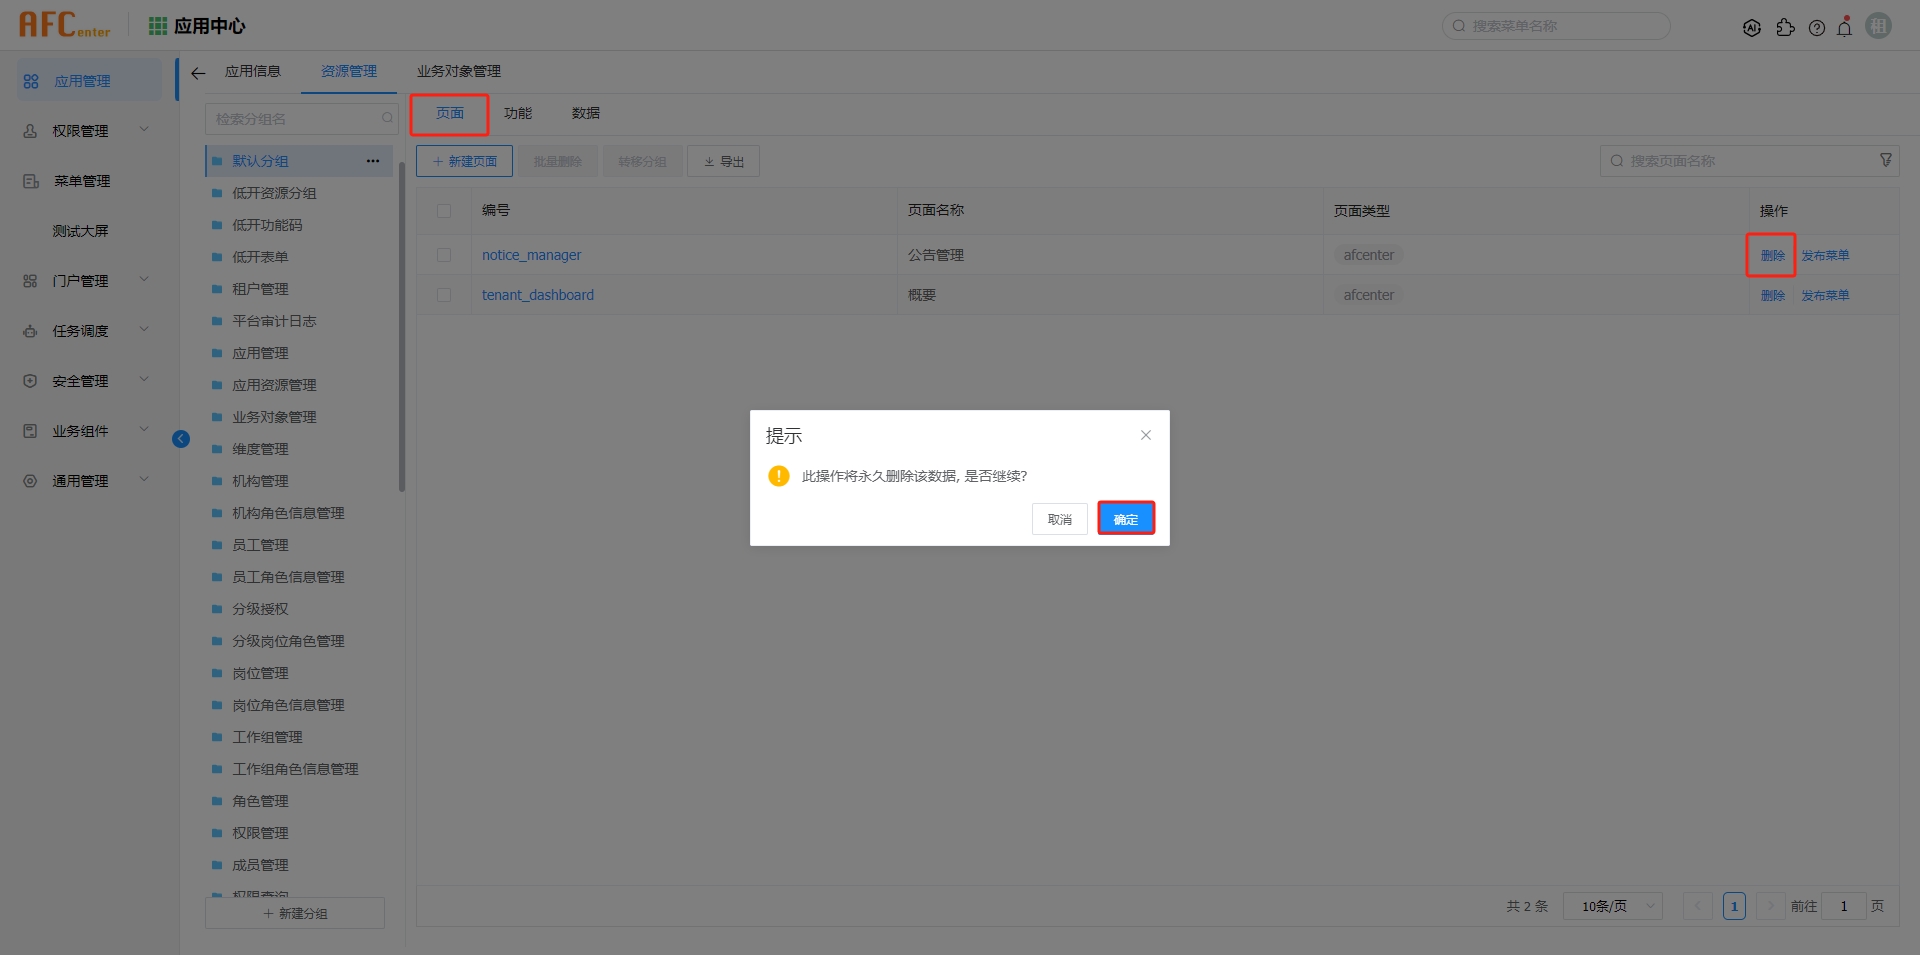Open the help question mark icon
The image size is (1920, 955).
coord(1817,28)
